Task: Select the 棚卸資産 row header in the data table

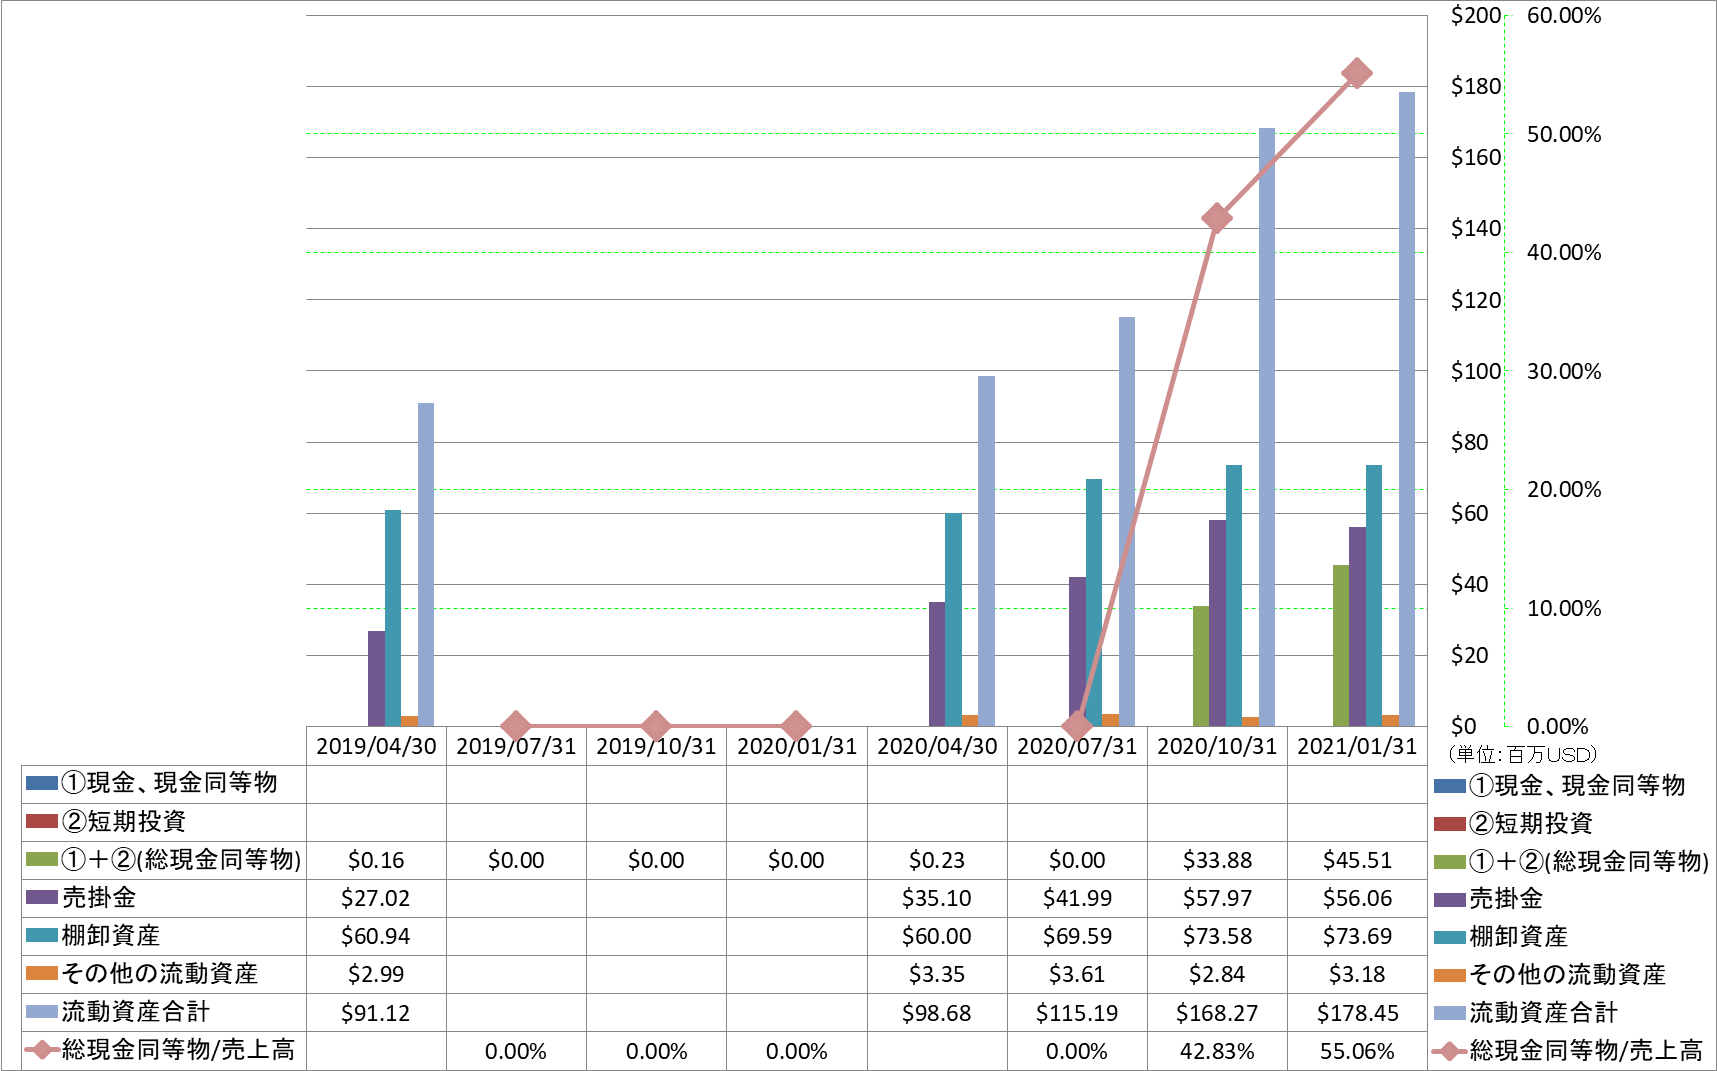Action: click(164, 936)
